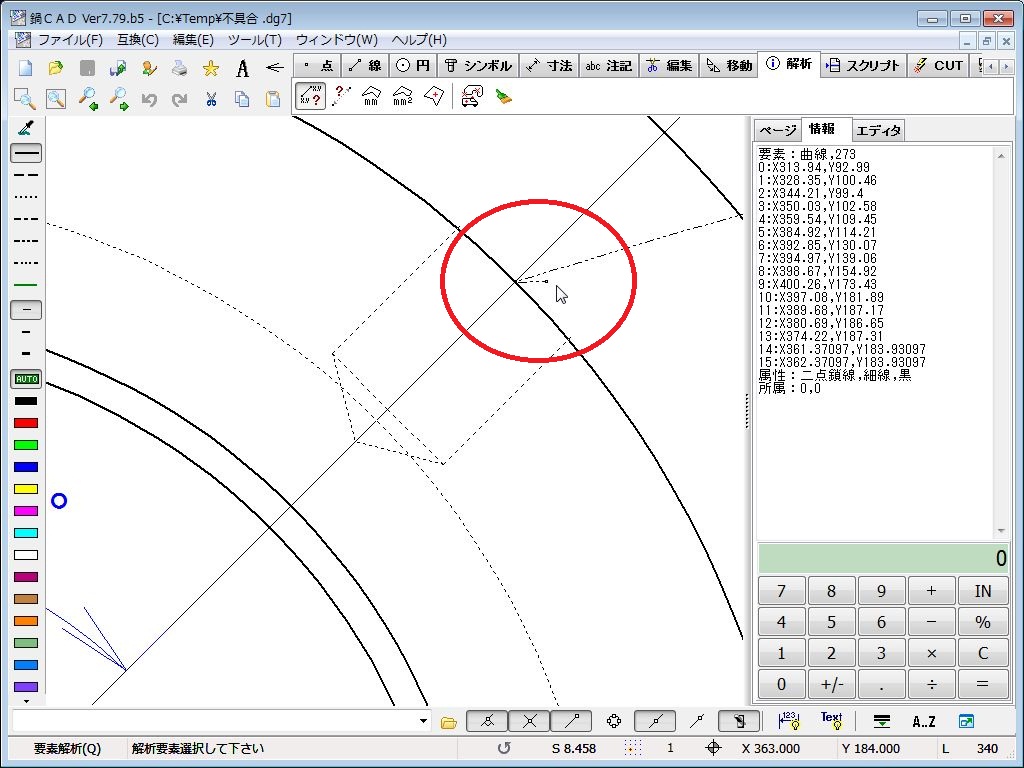
Task: Toggle intersection snap button
Action: (530, 721)
